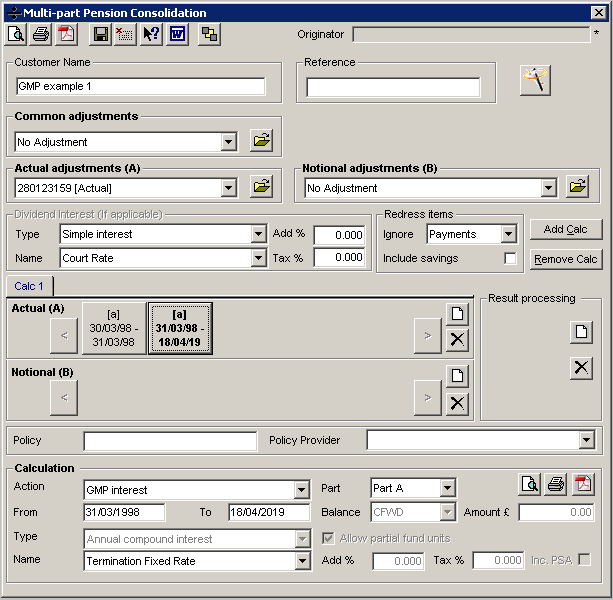The image size is (613, 600).
Task: Open folder beside the Common adjustments dropdown
Action: (x=262, y=140)
